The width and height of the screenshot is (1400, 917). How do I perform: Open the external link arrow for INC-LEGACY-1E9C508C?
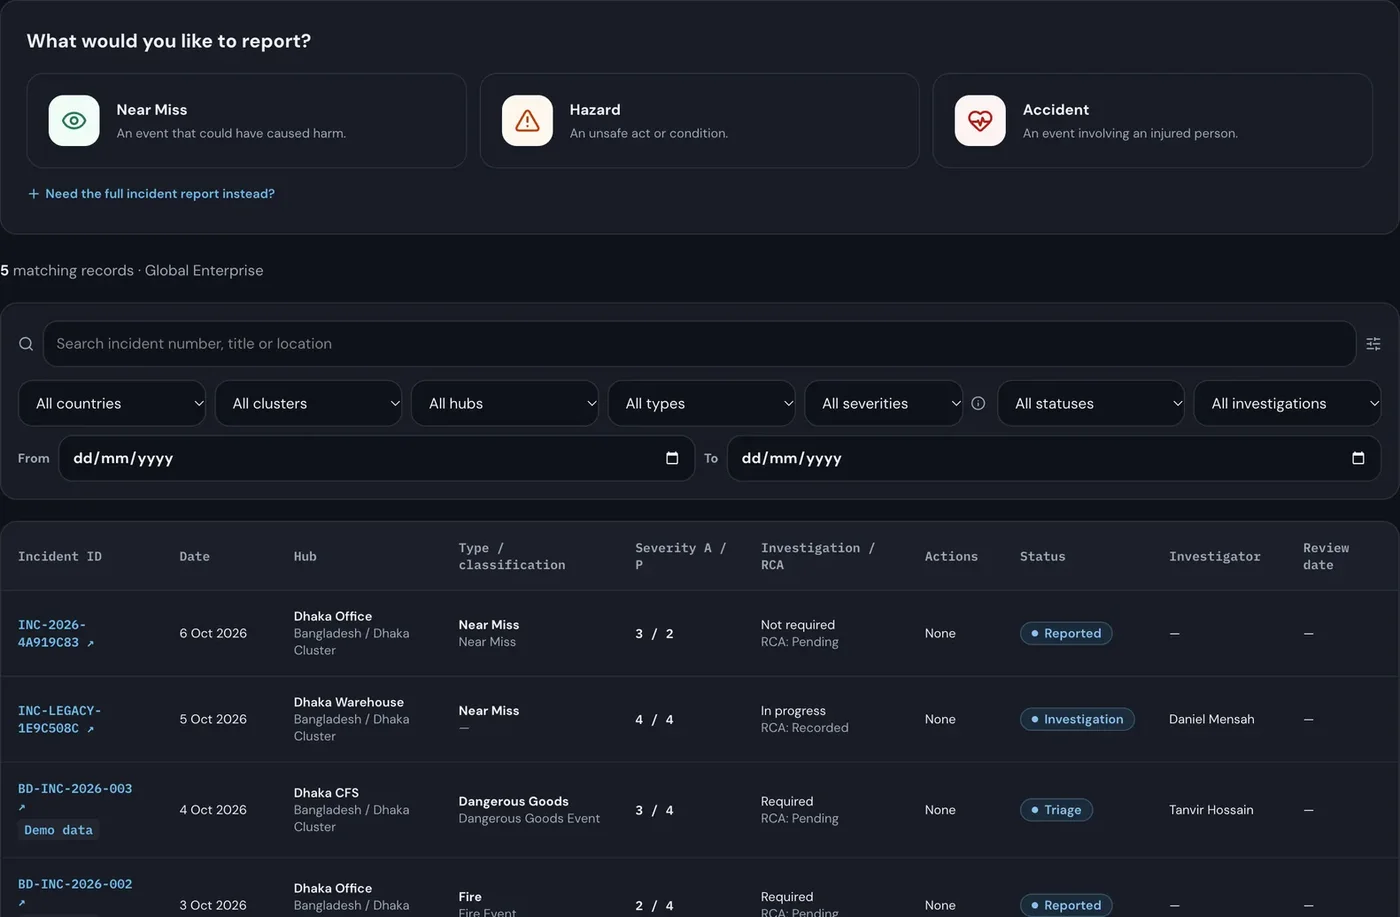90,729
